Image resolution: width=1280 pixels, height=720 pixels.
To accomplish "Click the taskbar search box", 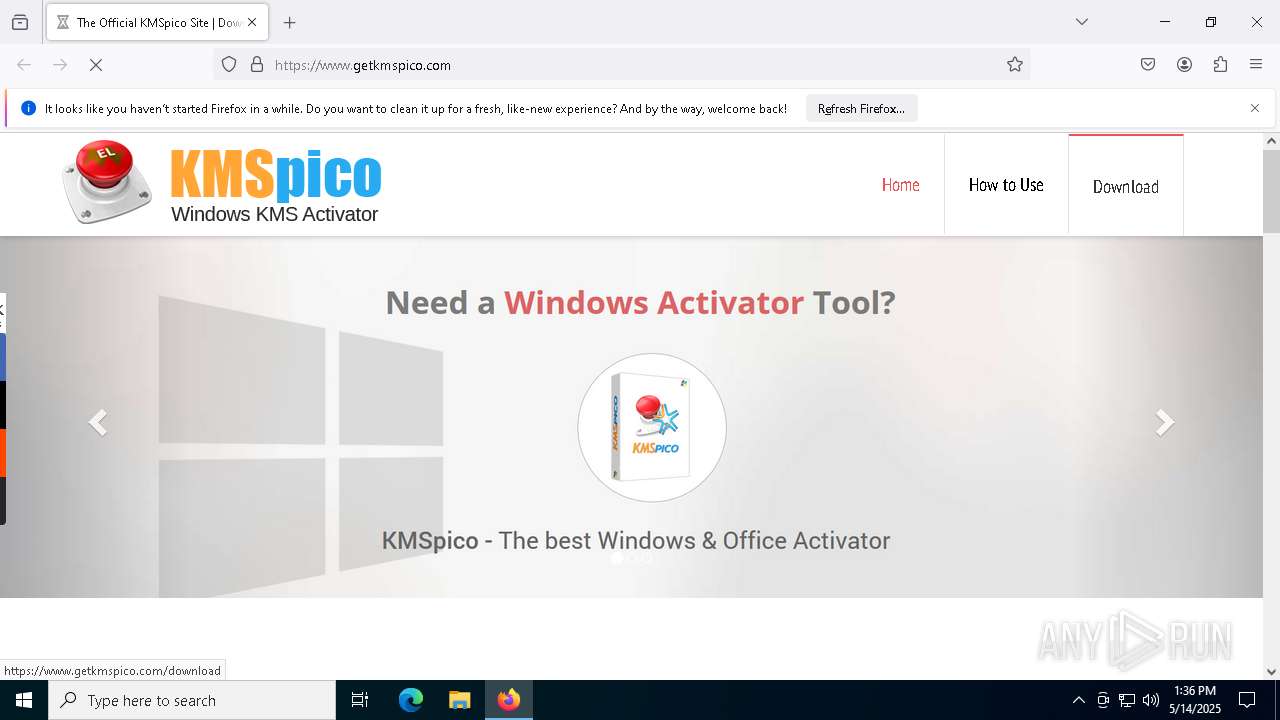I will (x=192, y=700).
